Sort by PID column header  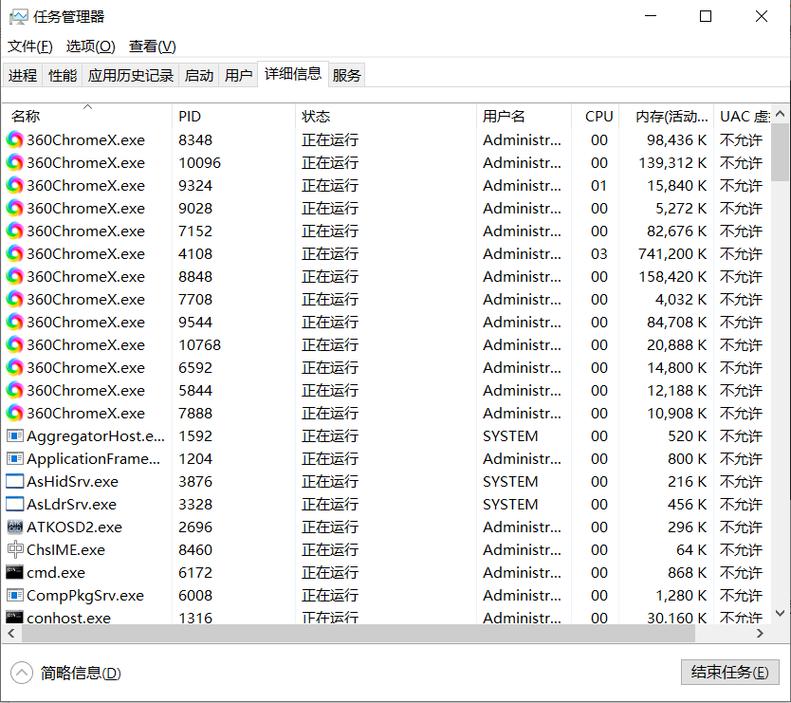point(190,116)
